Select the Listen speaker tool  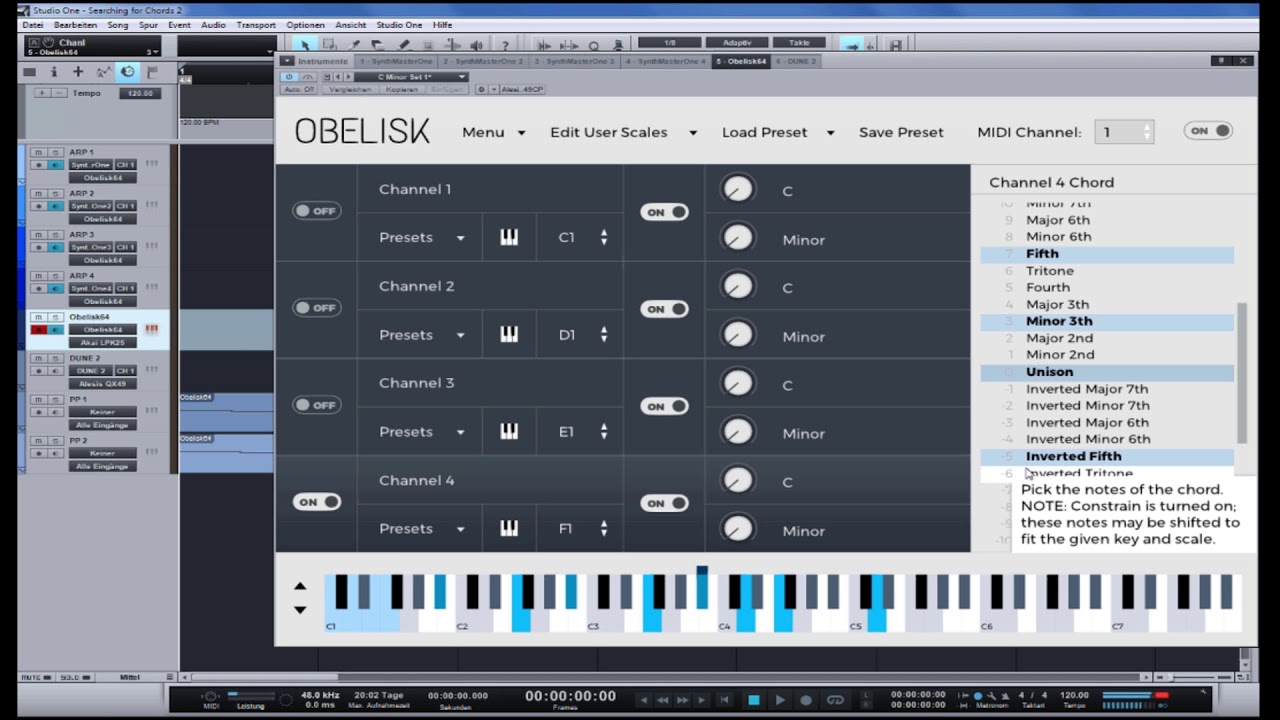(x=477, y=45)
